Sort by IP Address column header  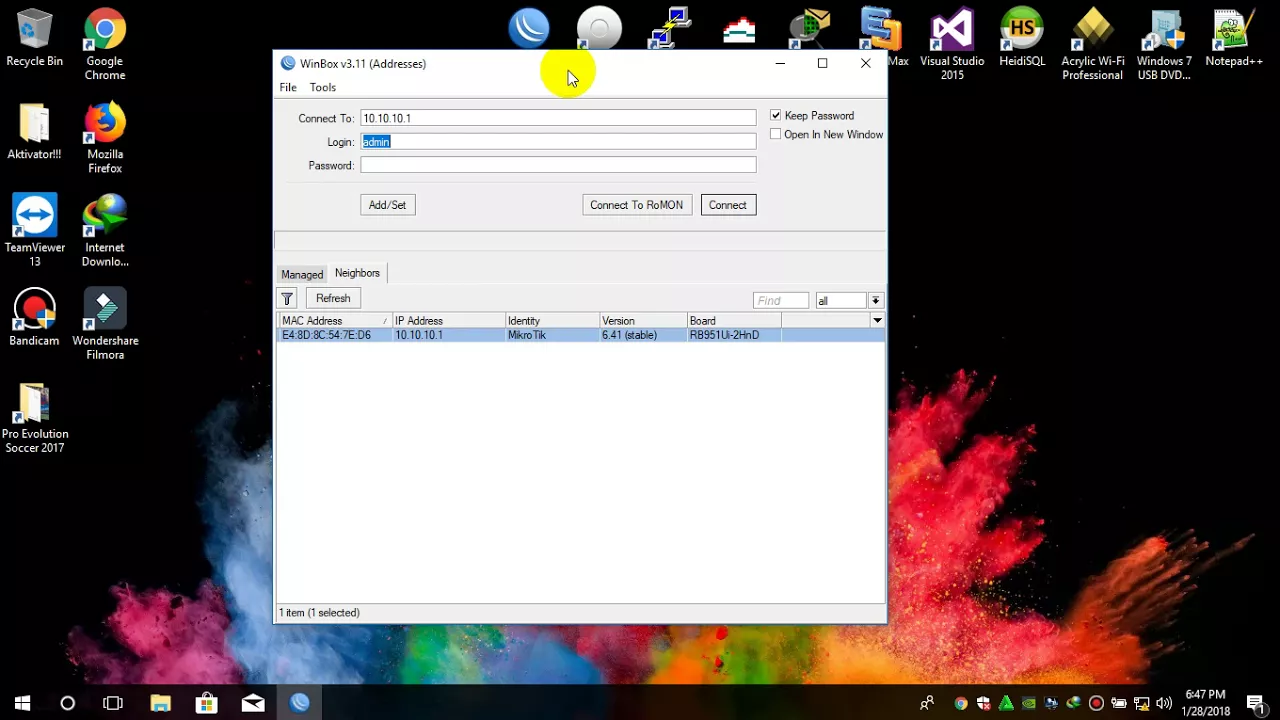point(448,321)
